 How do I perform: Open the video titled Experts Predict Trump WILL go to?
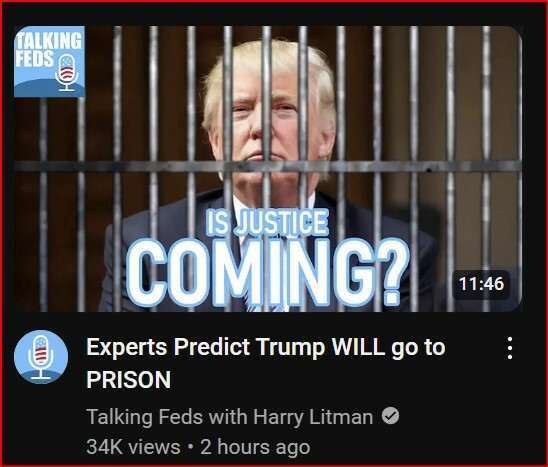266,347
